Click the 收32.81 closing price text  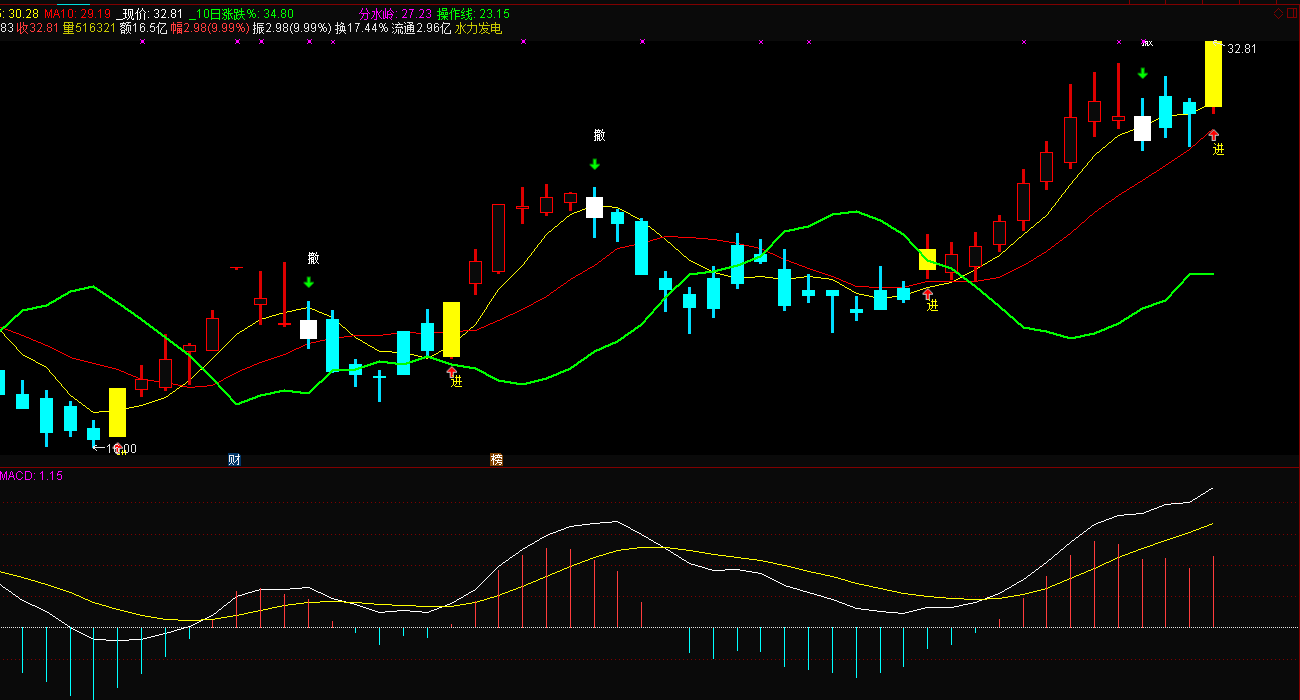coord(38,29)
